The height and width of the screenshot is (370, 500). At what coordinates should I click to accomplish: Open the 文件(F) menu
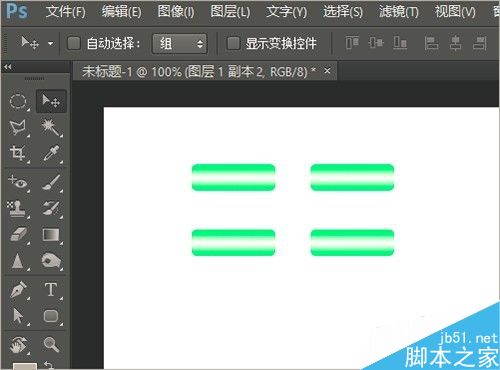pyautogui.click(x=66, y=12)
